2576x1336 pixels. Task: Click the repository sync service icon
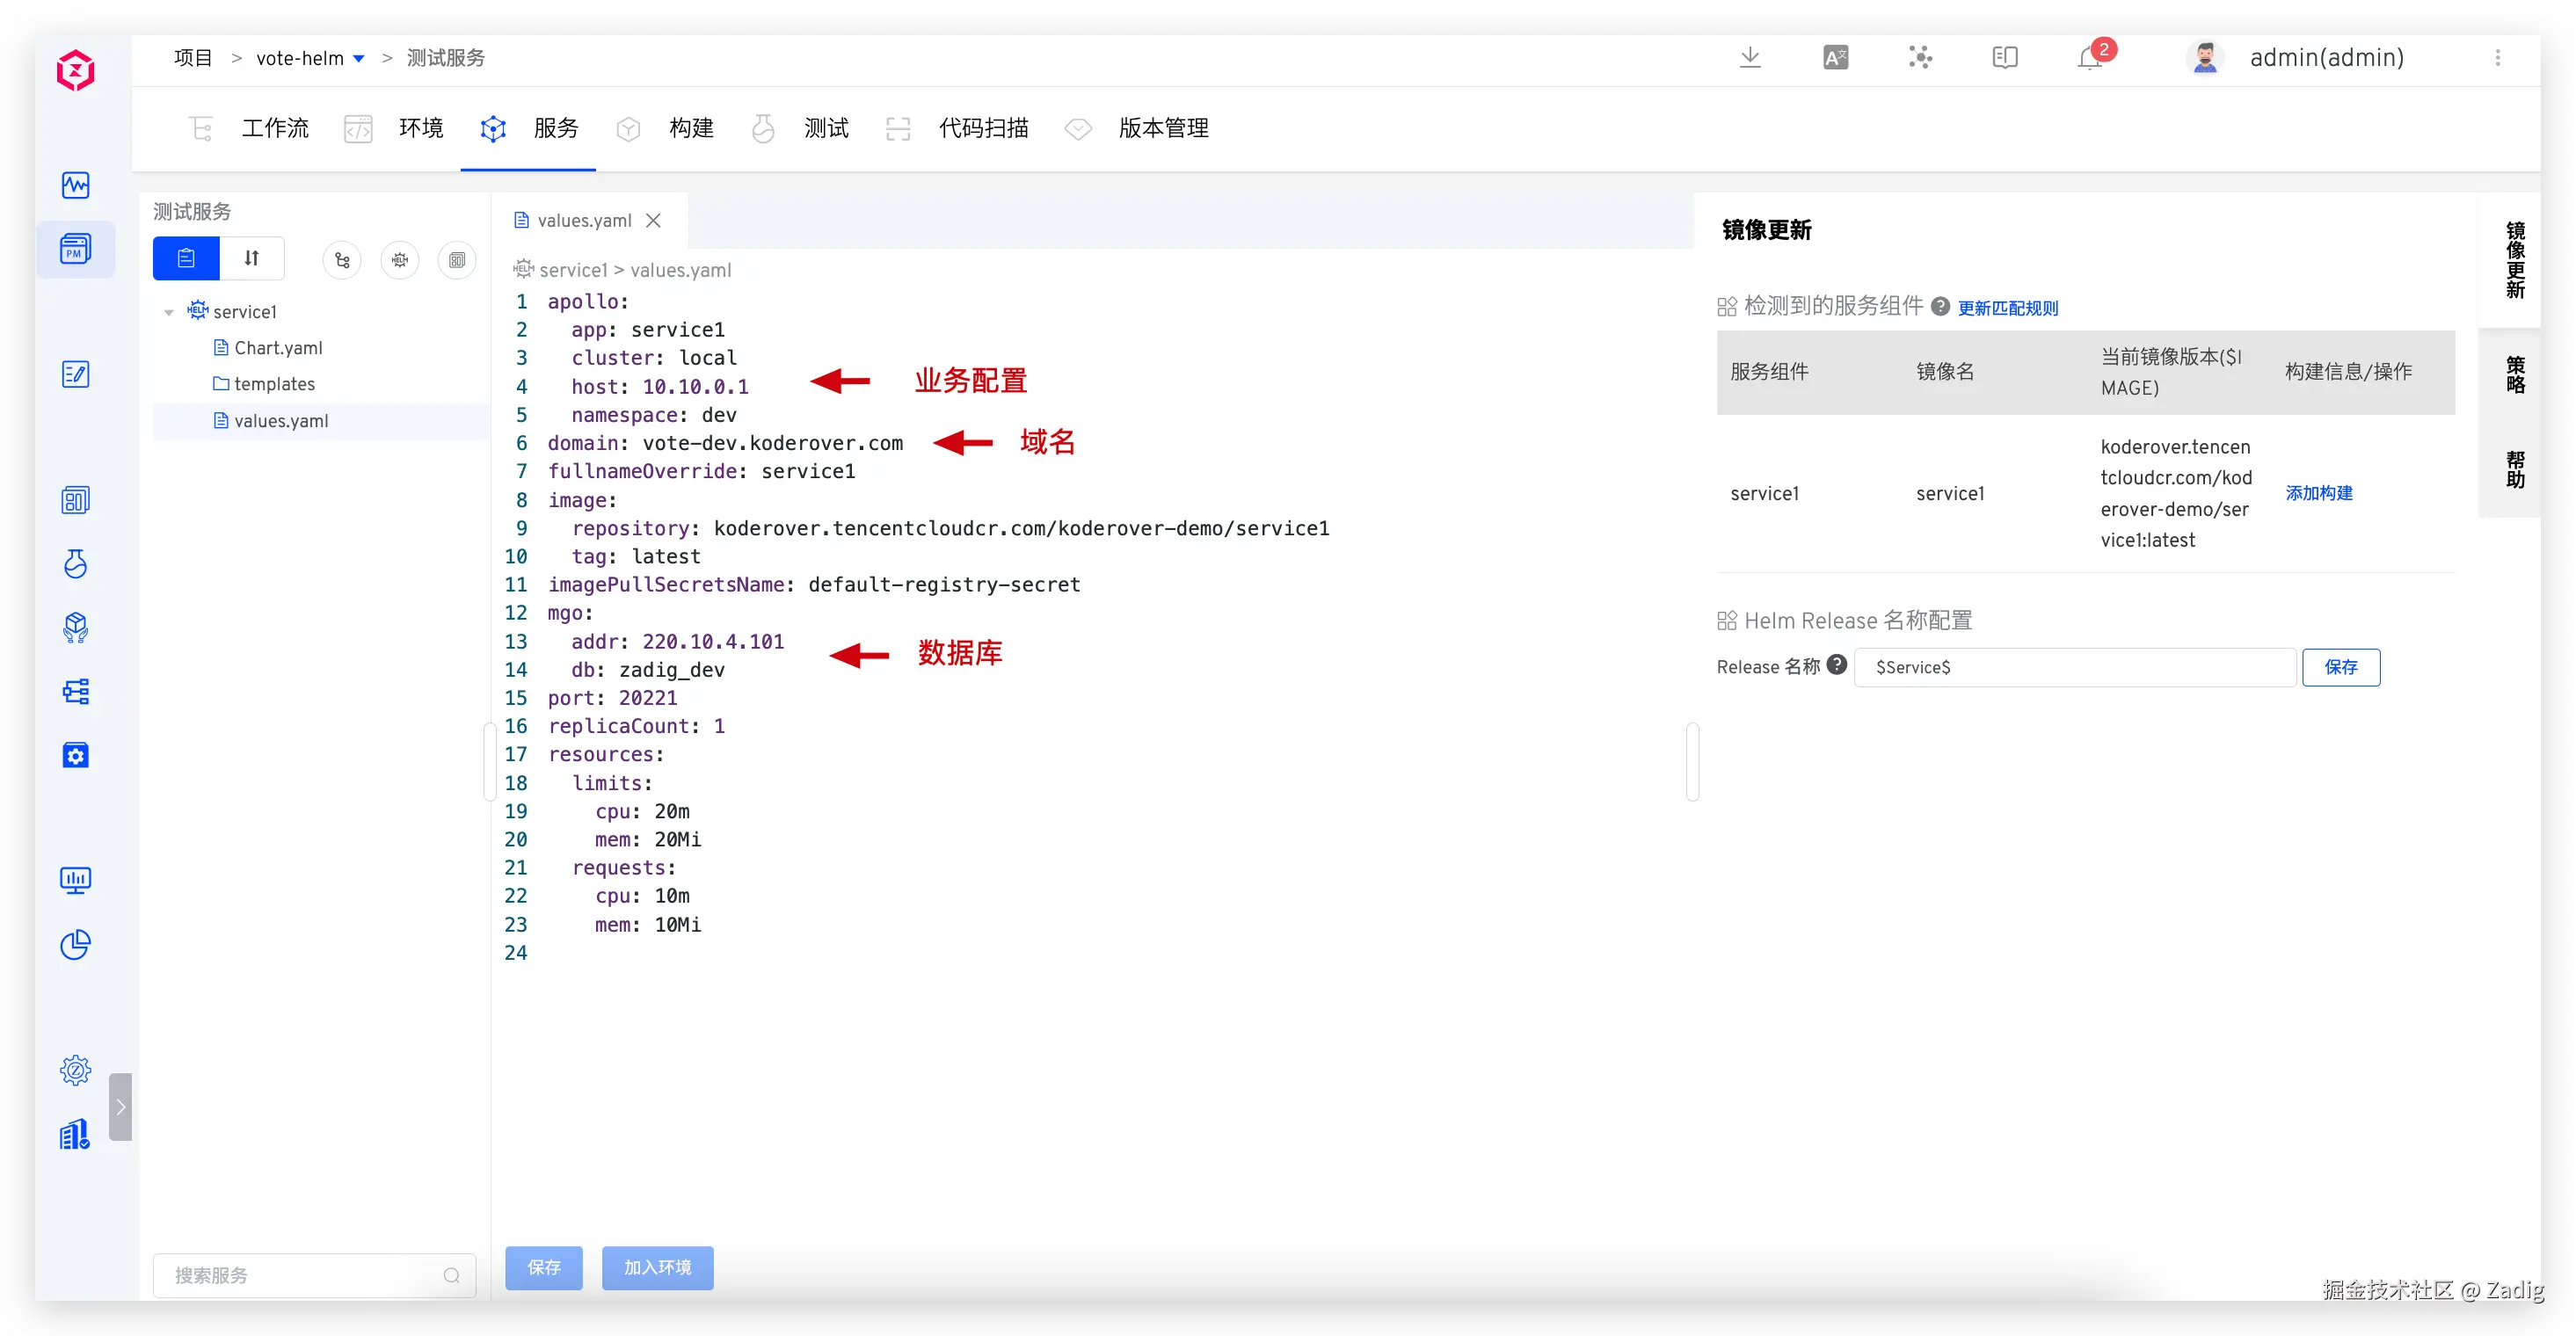342,260
